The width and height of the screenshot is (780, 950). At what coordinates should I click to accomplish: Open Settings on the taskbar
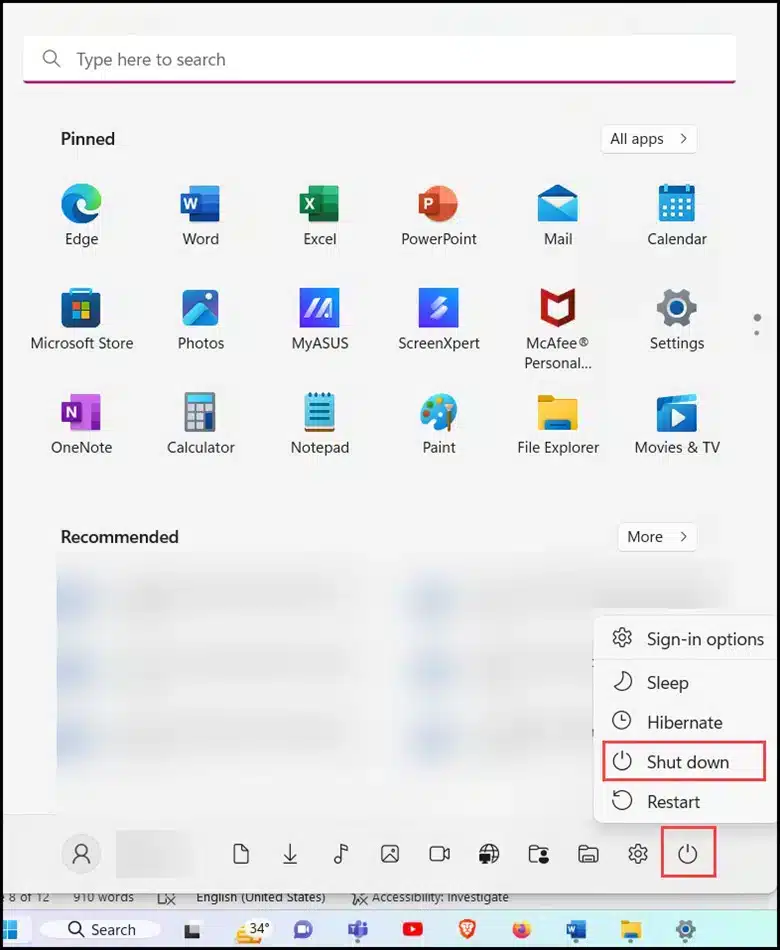685,929
